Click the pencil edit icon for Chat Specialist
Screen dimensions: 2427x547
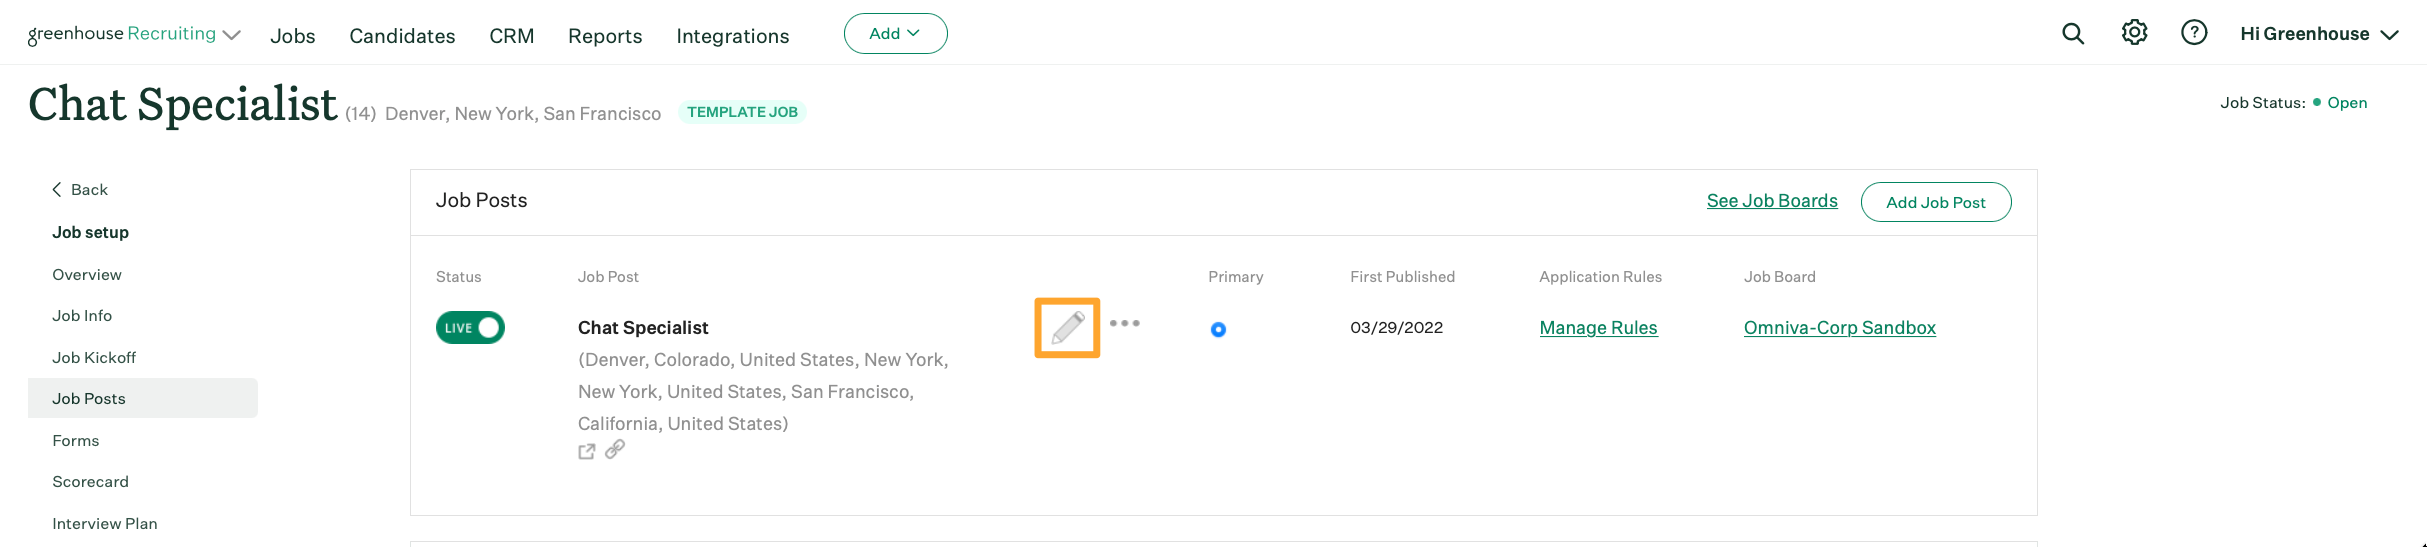click(x=1067, y=327)
